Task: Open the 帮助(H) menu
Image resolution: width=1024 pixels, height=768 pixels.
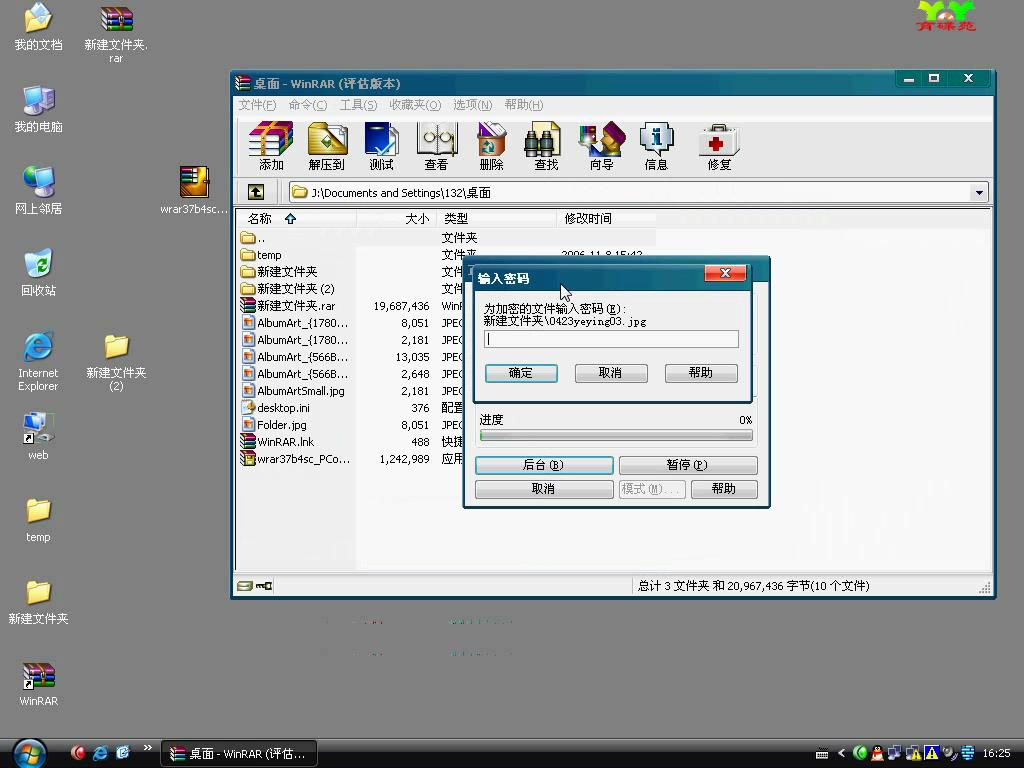Action: [x=524, y=105]
